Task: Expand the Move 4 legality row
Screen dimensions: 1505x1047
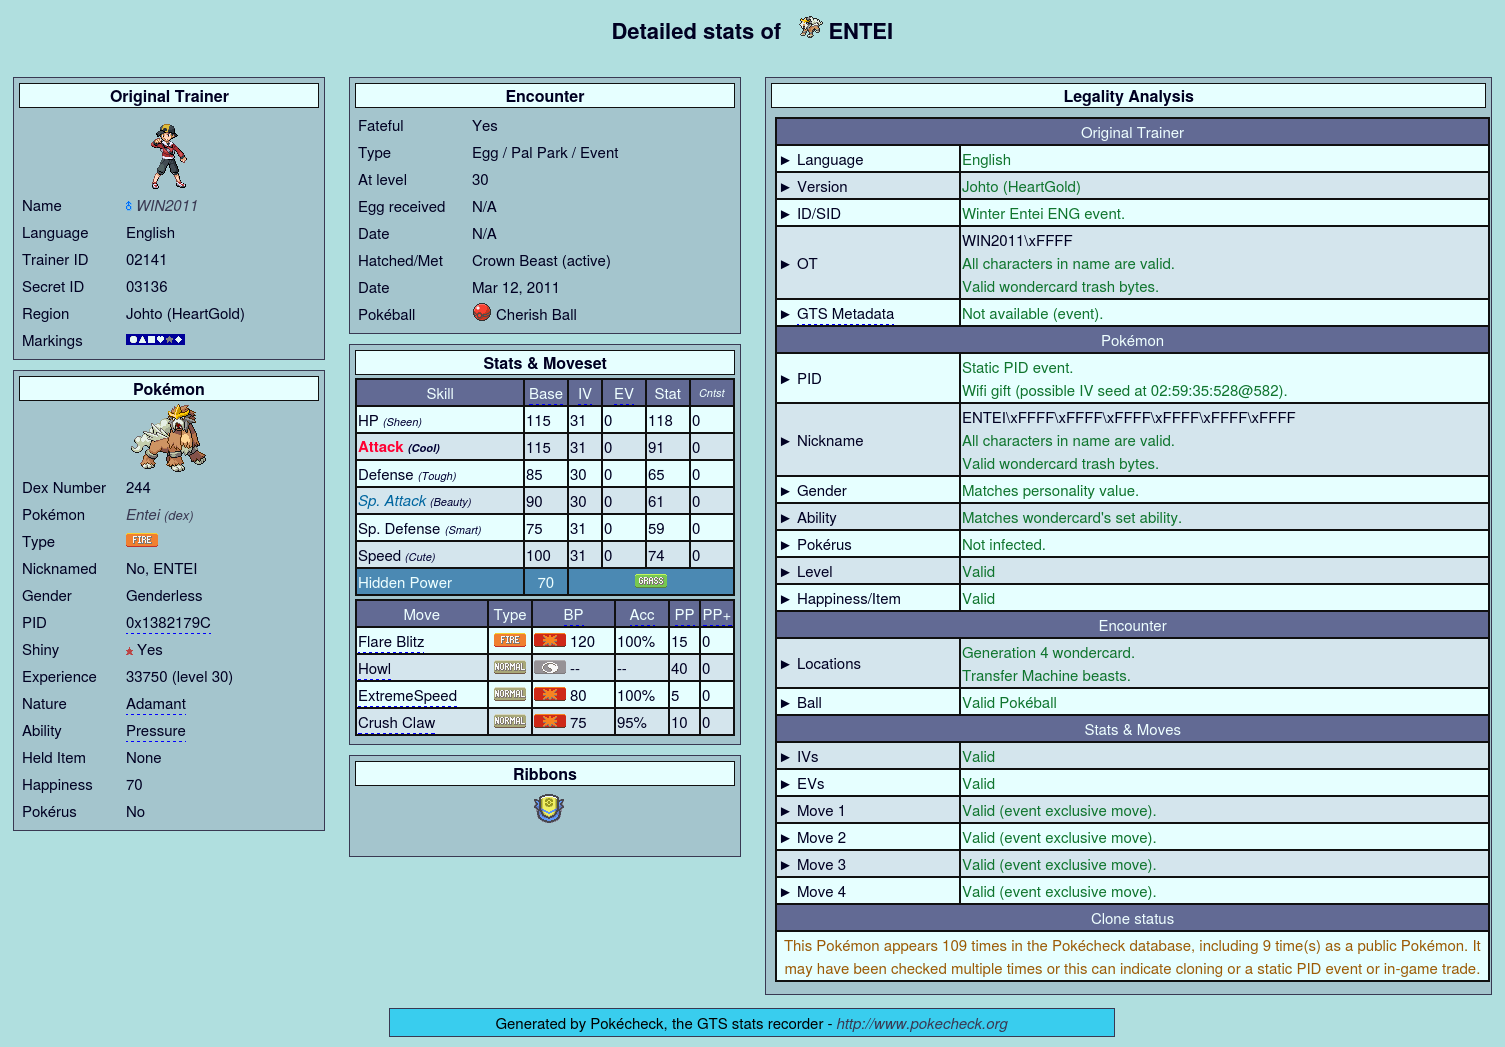Action: click(785, 892)
